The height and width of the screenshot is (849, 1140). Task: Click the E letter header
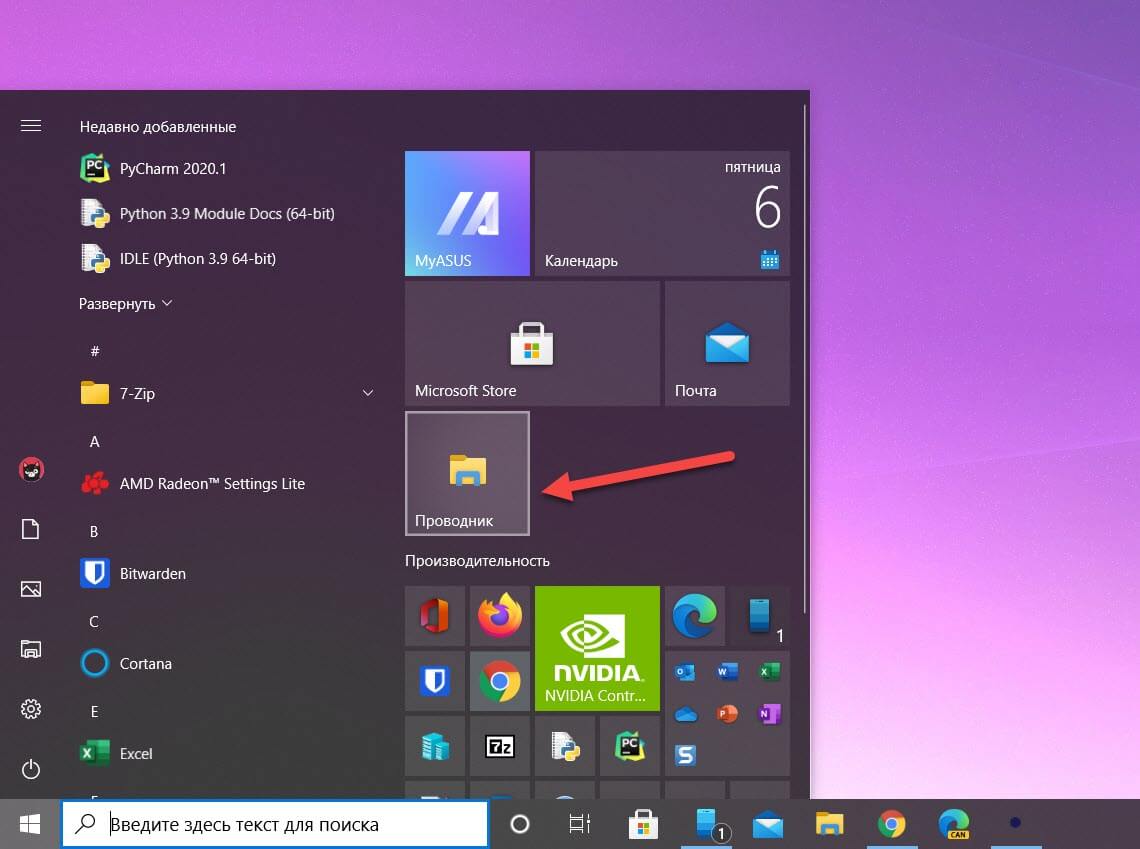click(95, 712)
